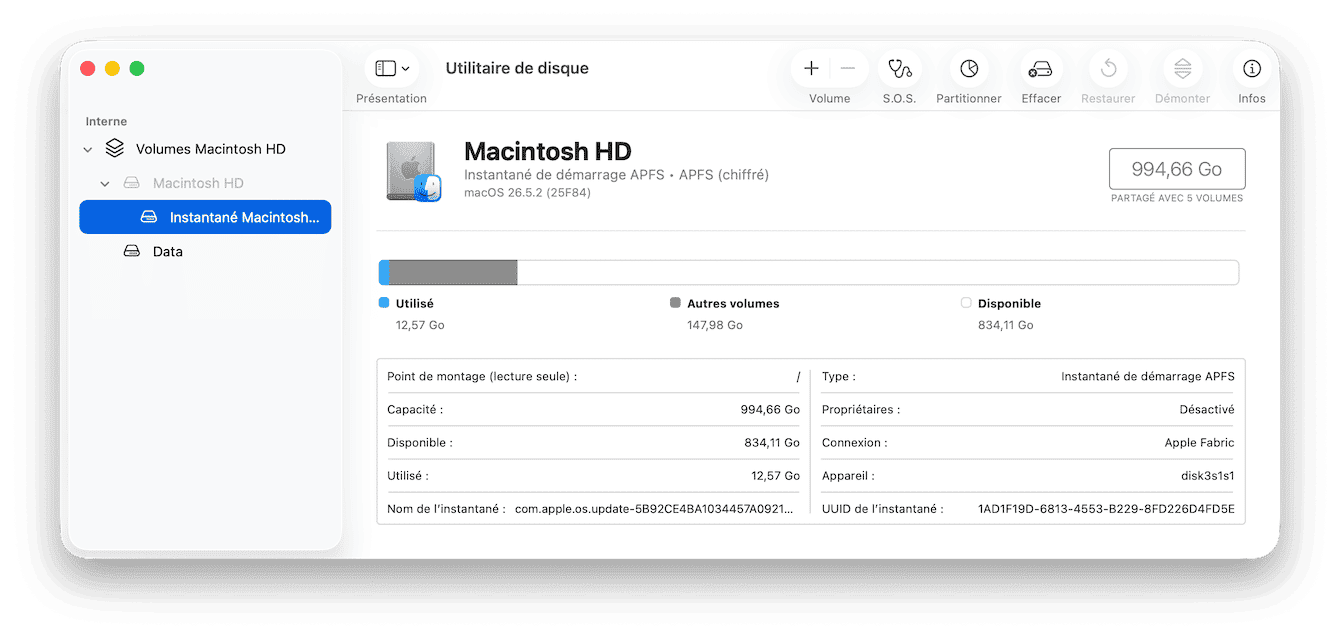Click the 994,66 Go capacity box
The height and width of the screenshot is (638, 1340).
[x=1177, y=169]
